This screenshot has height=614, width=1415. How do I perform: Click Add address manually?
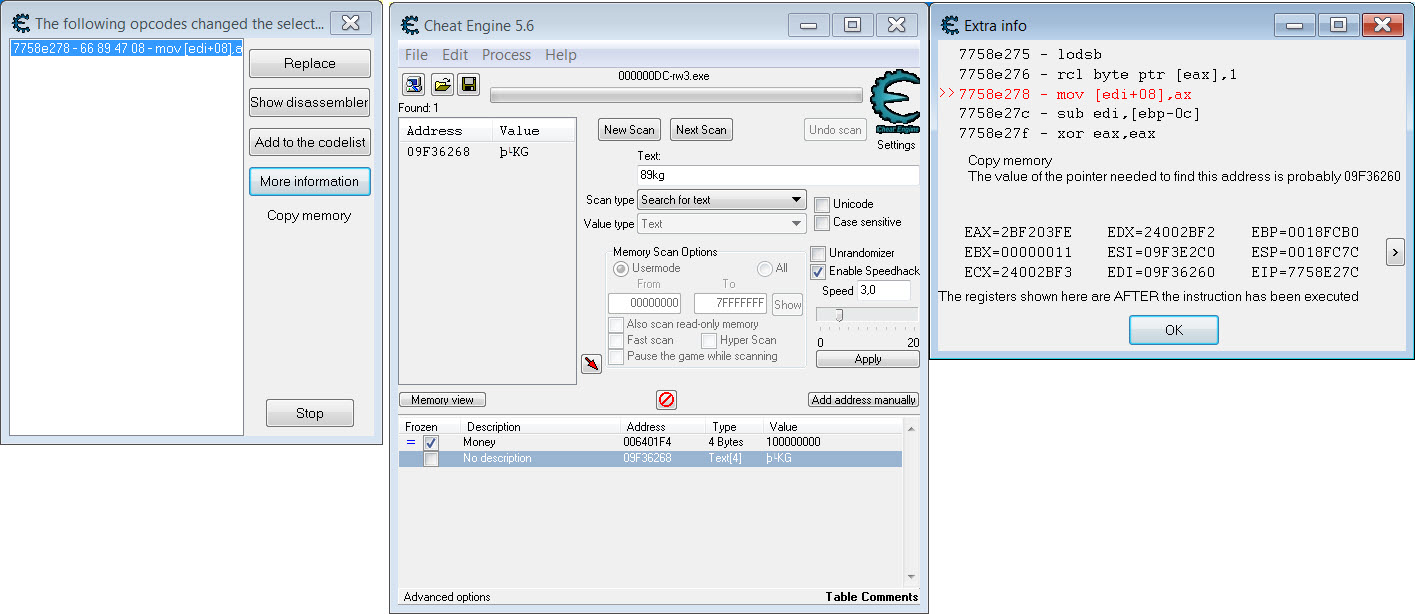(x=864, y=400)
